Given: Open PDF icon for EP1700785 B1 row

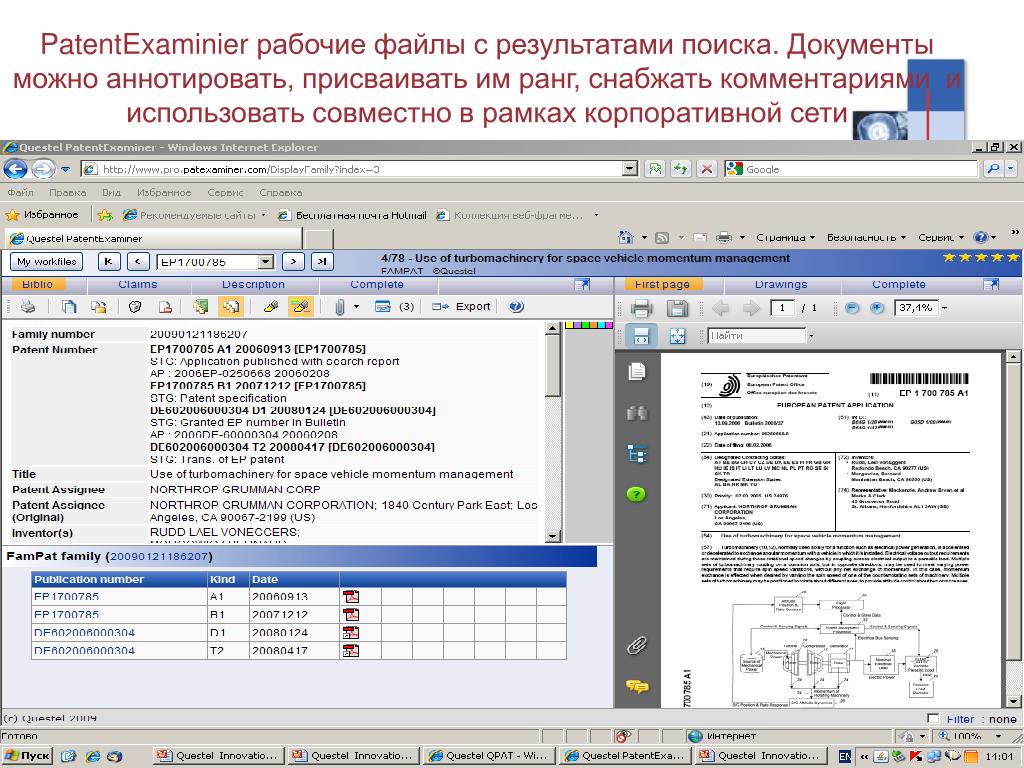Looking at the screenshot, I should pos(351,615).
